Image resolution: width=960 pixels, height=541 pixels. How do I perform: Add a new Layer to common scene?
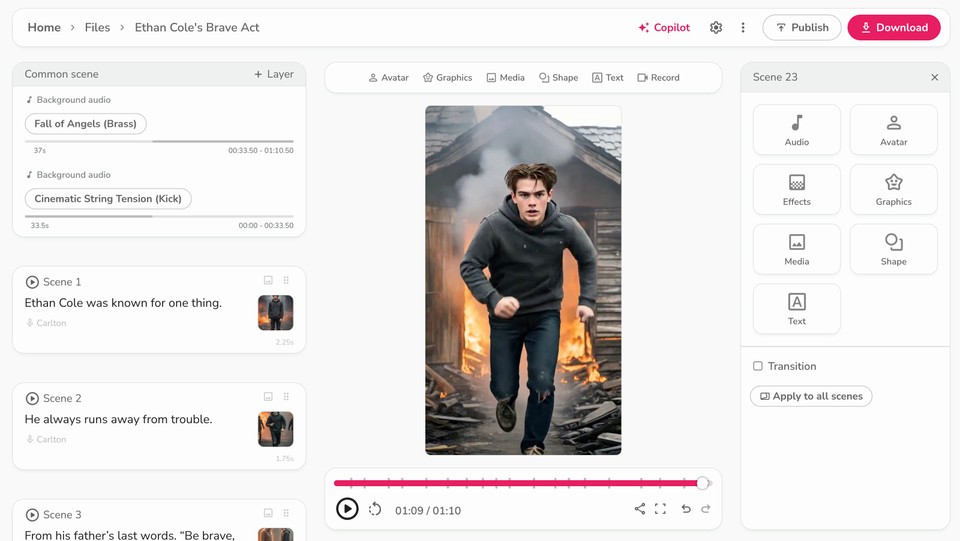(274, 74)
